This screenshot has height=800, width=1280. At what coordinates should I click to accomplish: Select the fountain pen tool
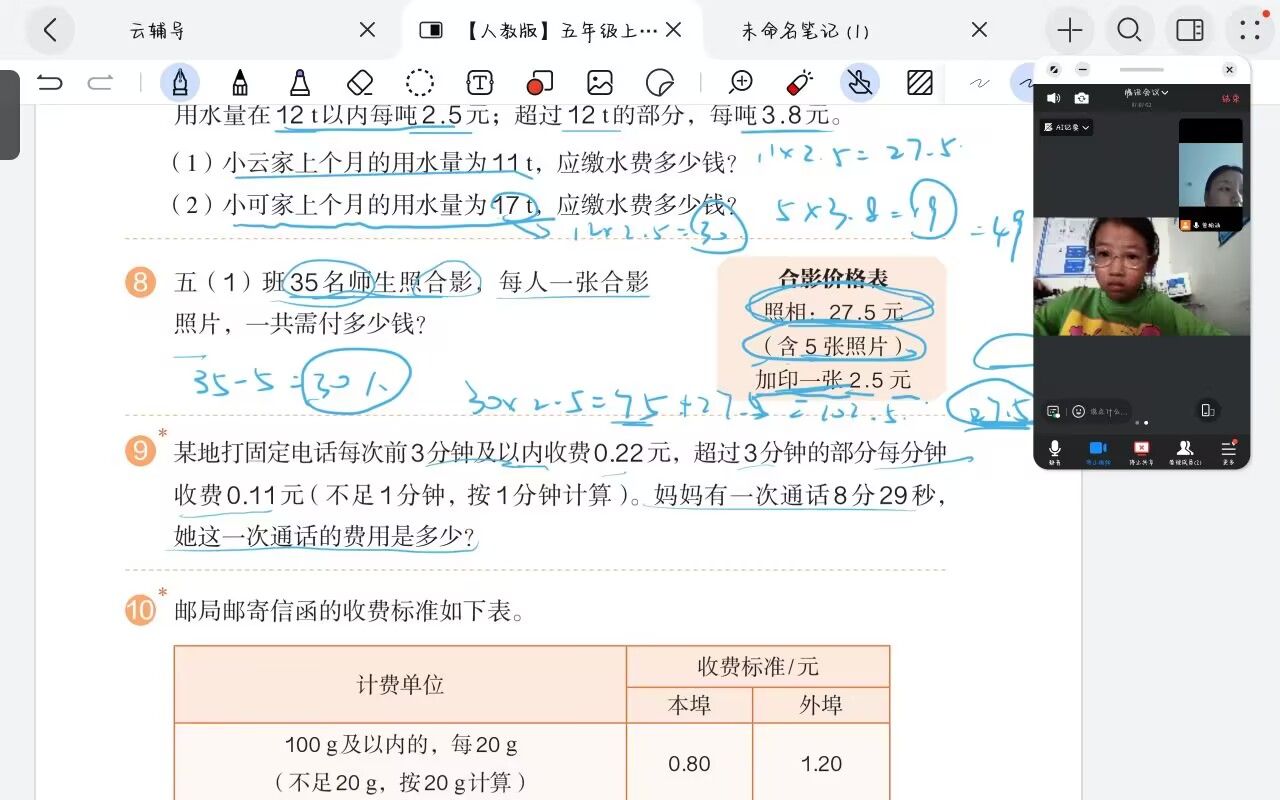click(180, 82)
